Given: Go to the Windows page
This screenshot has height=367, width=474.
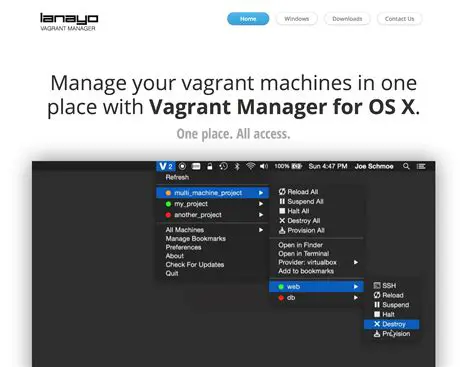Looking at the screenshot, I should pos(296,19).
